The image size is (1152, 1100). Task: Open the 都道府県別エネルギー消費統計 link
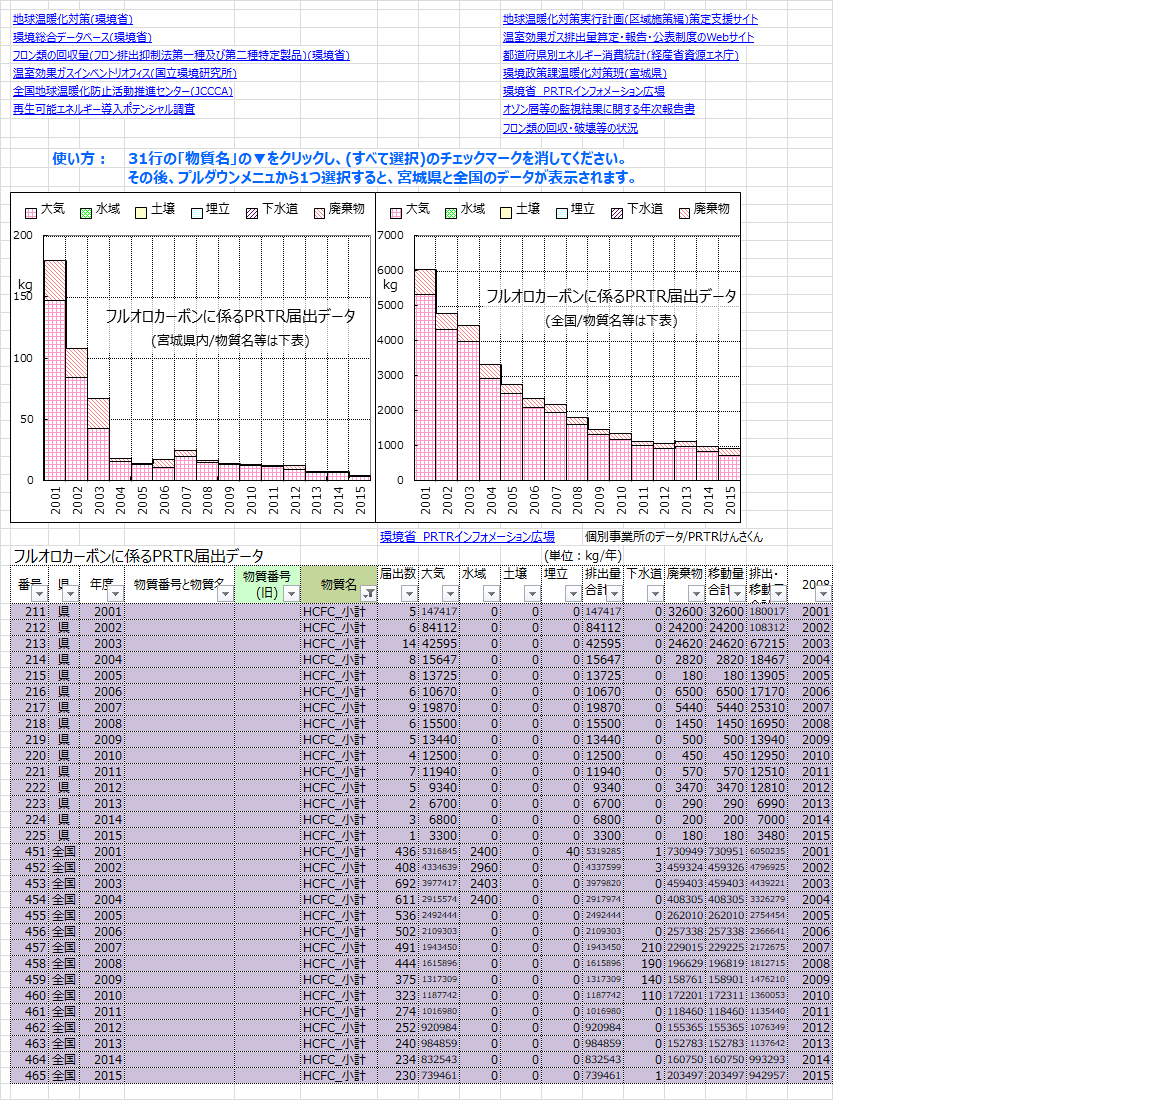(x=621, y=55)
